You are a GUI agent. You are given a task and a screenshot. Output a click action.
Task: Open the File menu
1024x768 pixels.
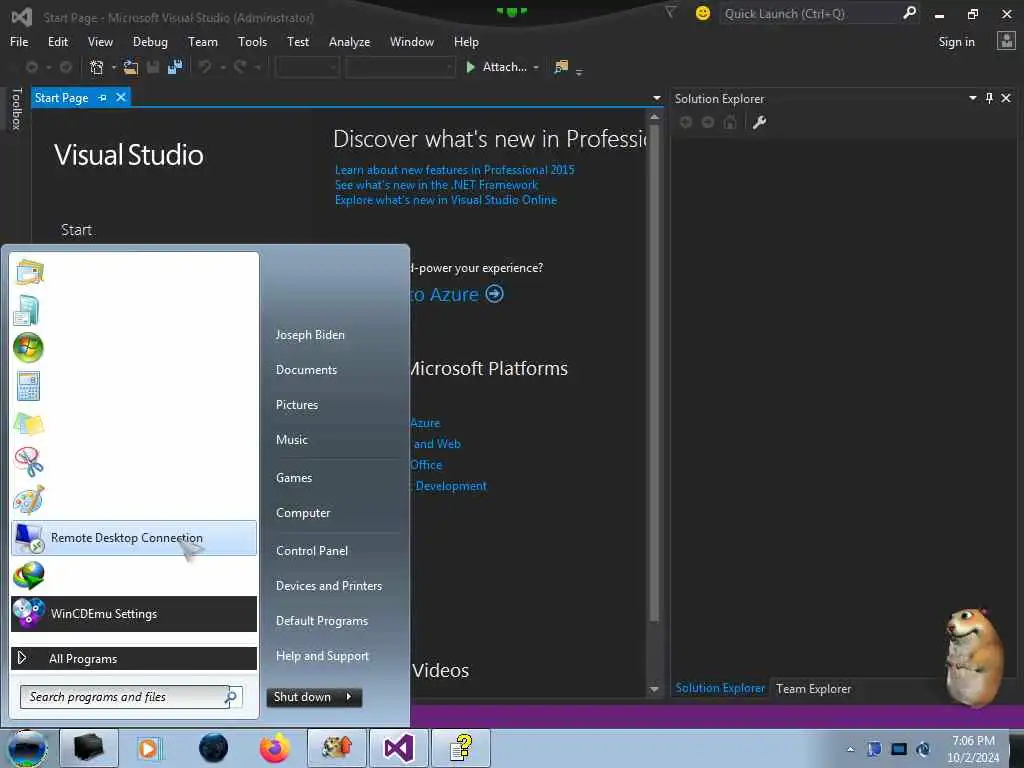pos(19,42)
